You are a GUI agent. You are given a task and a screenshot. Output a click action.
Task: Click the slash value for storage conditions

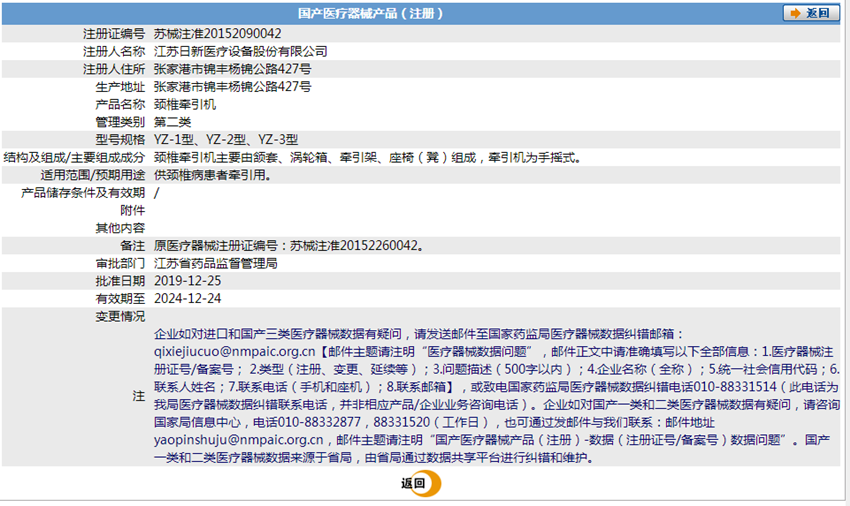click(157, 193)
